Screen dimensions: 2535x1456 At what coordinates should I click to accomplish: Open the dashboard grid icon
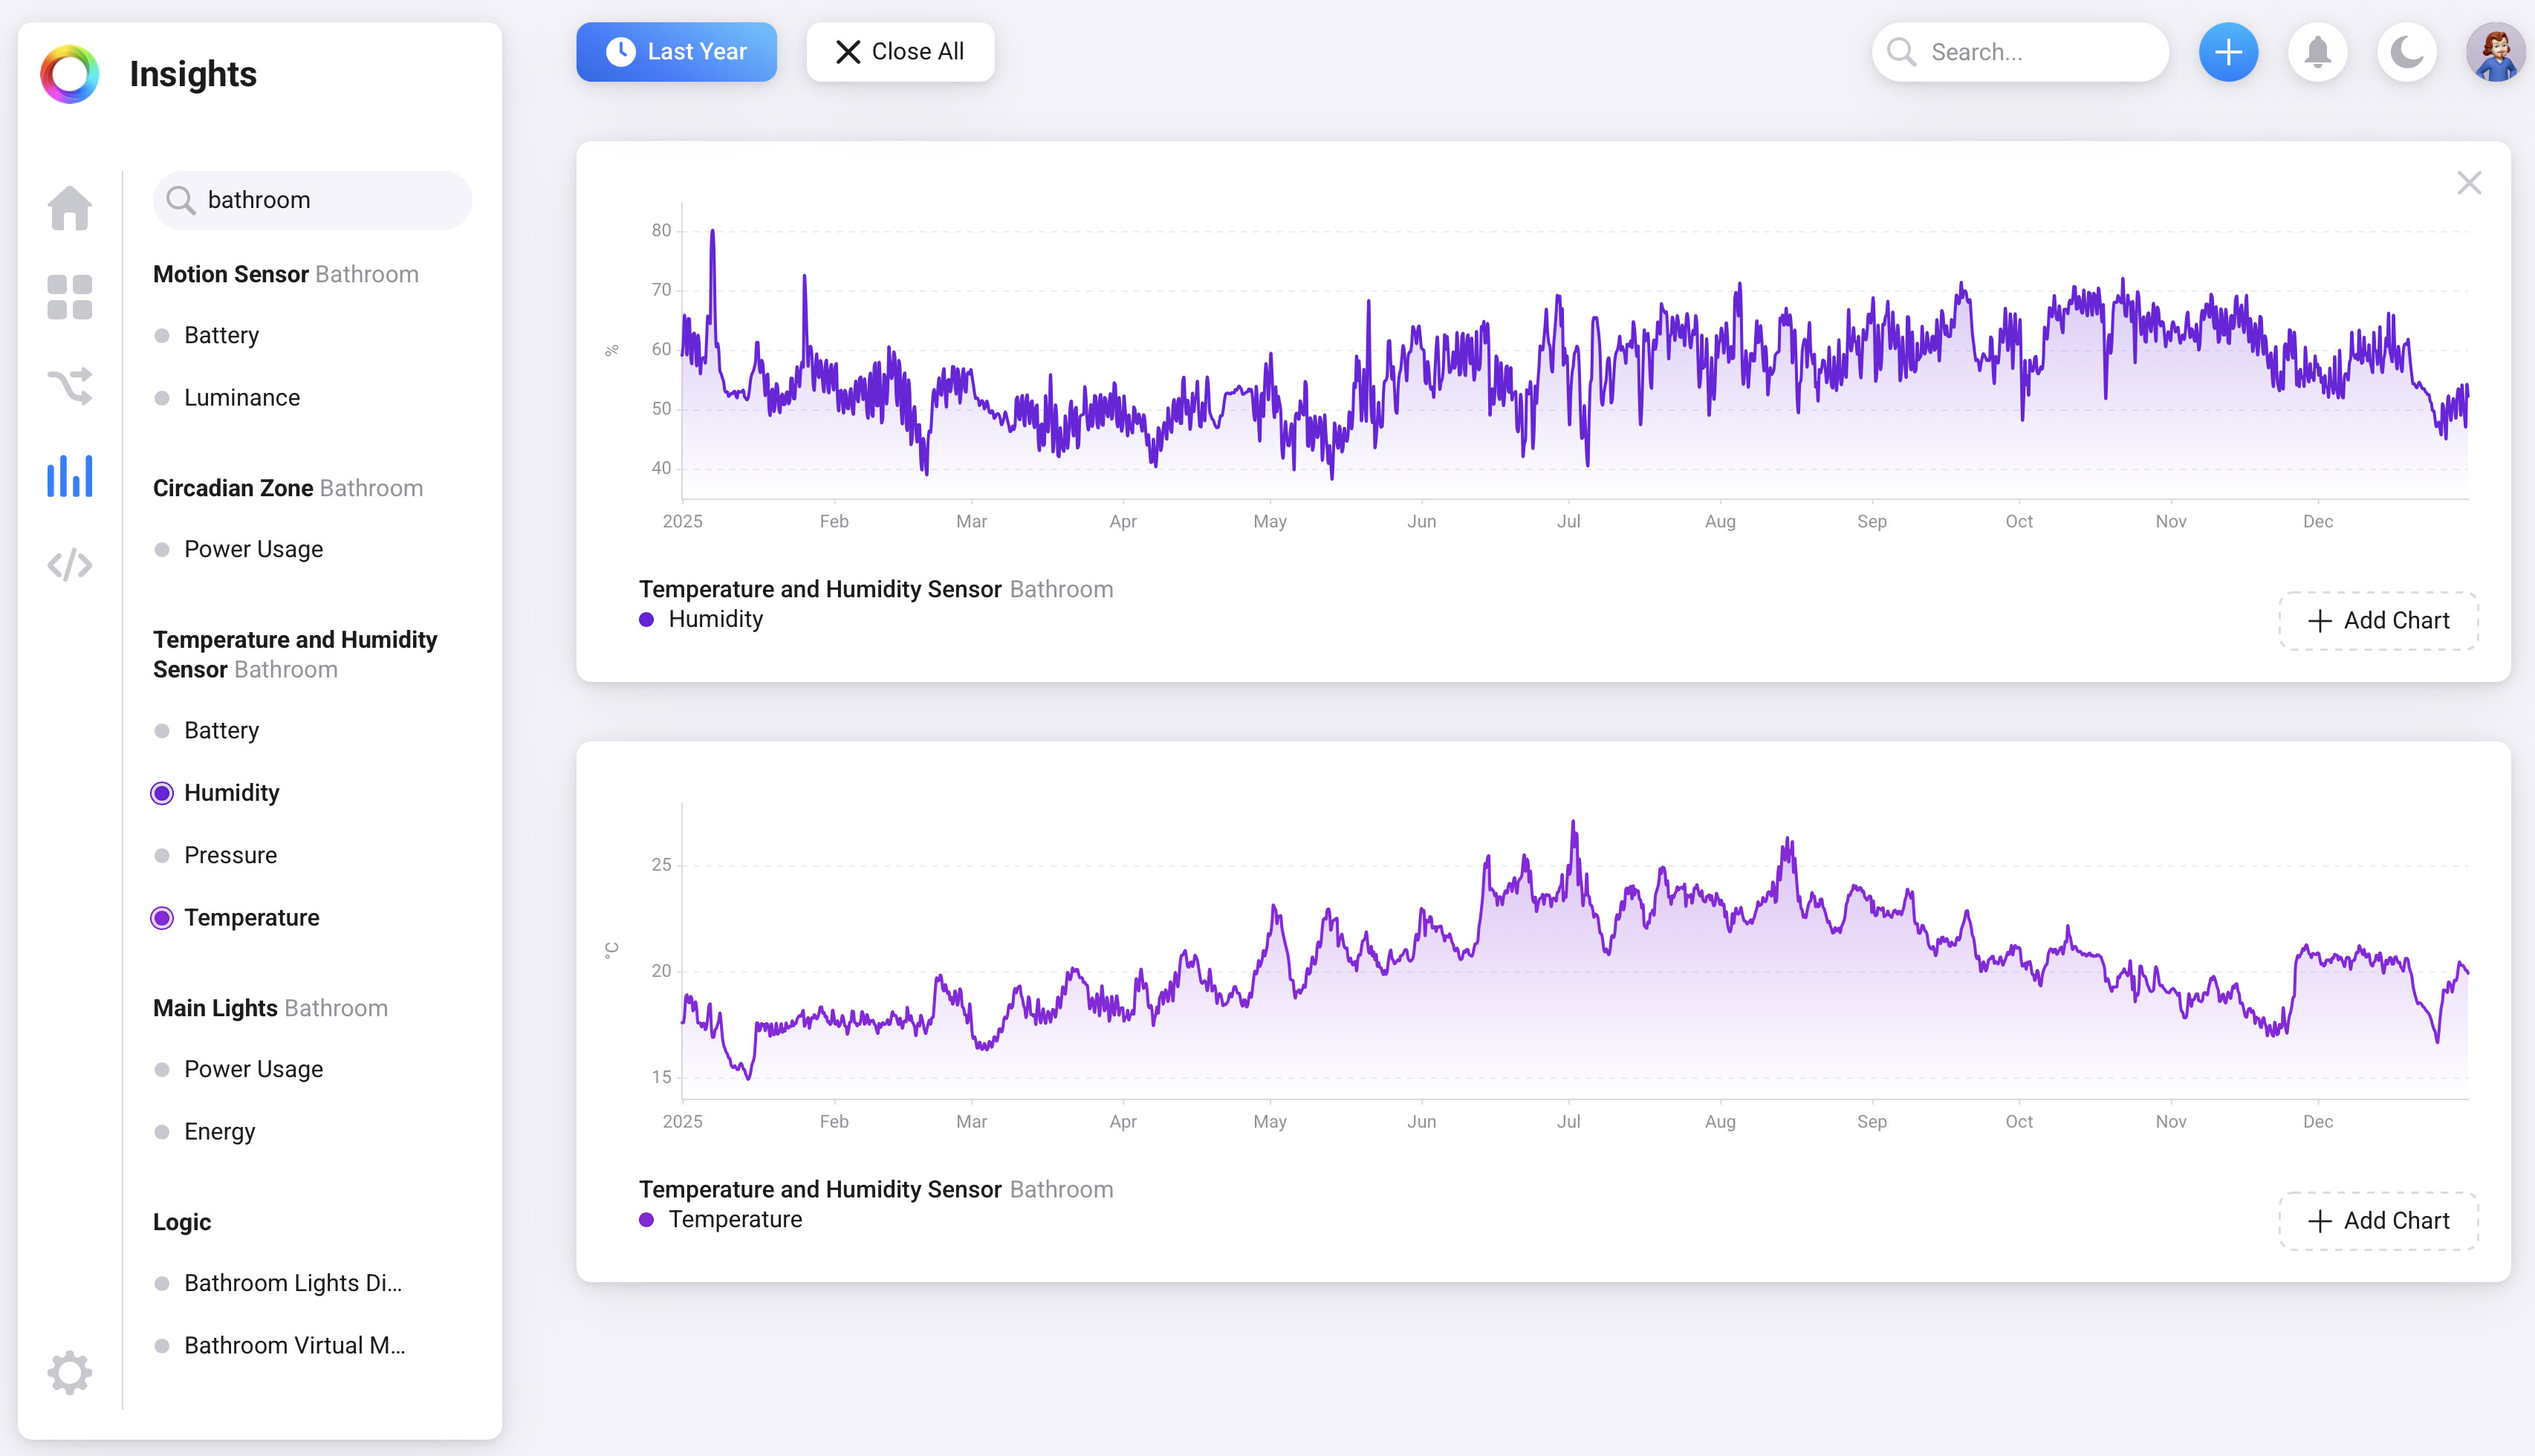pyautogui.click(x=69, y=297)
